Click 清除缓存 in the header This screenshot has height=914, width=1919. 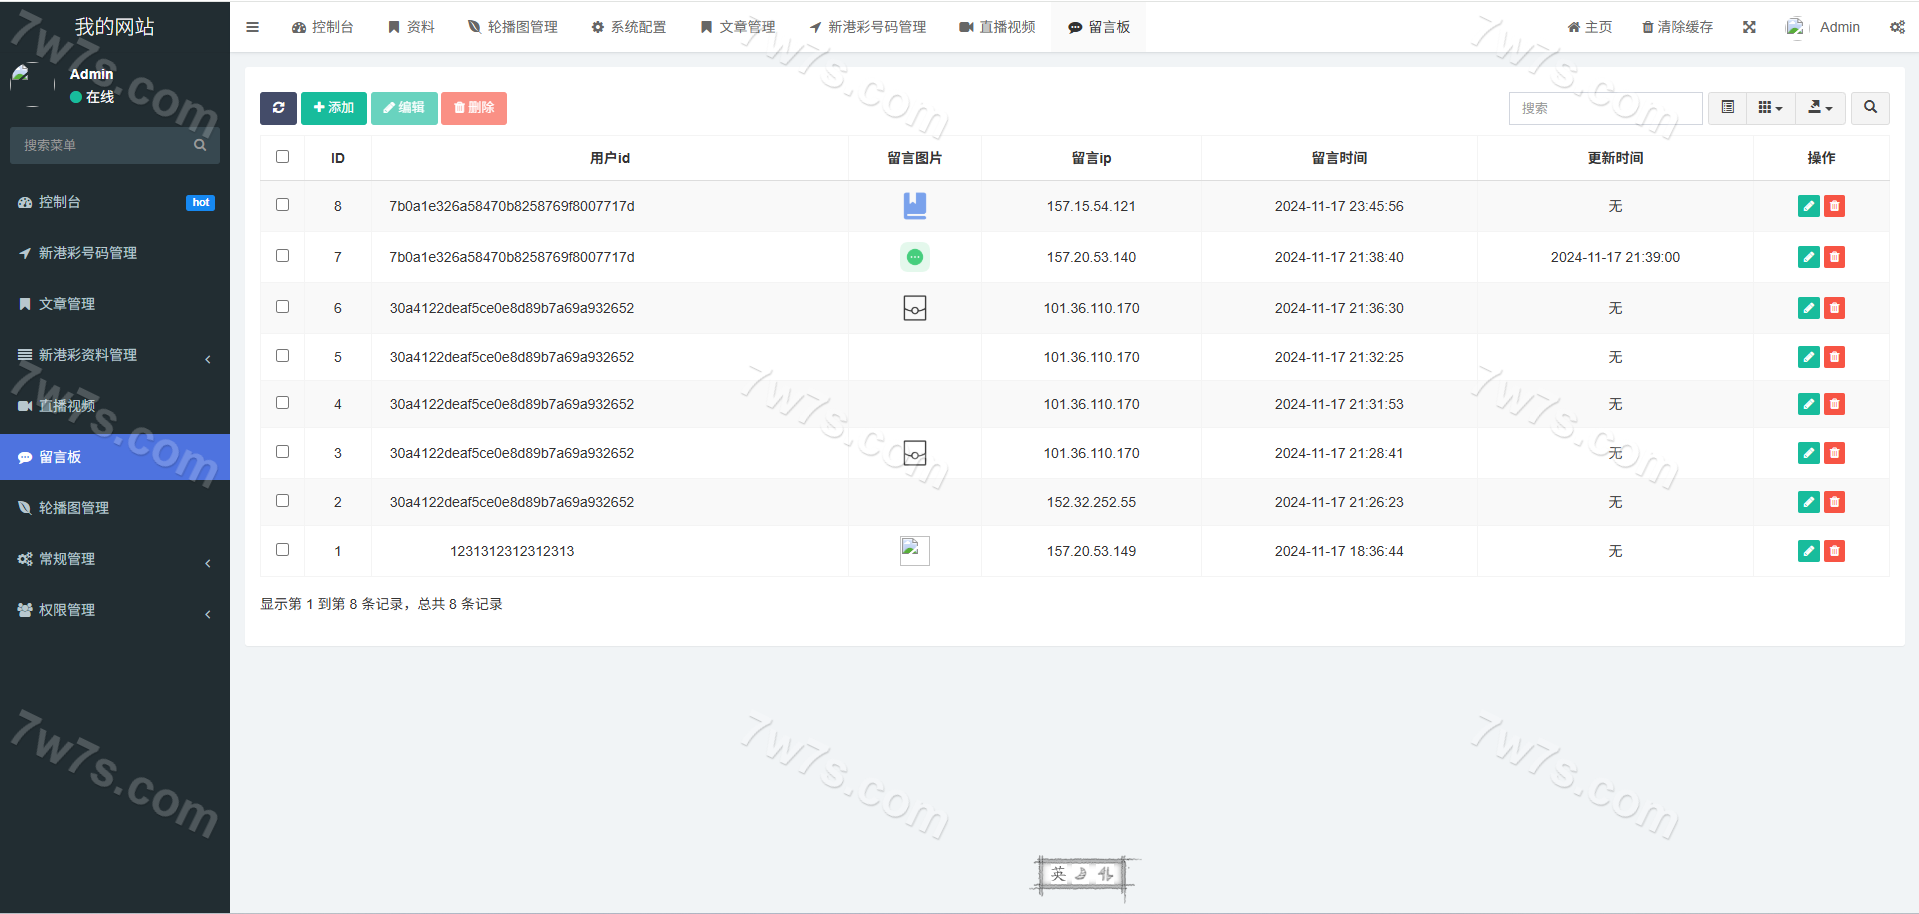click(x=1677, y=27)
